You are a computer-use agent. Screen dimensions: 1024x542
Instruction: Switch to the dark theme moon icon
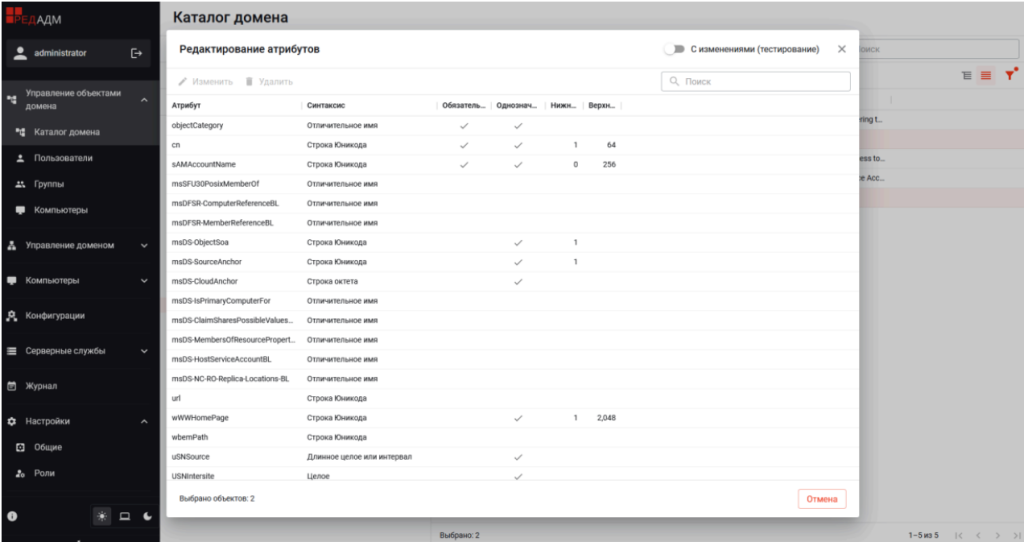pos(148,516)
